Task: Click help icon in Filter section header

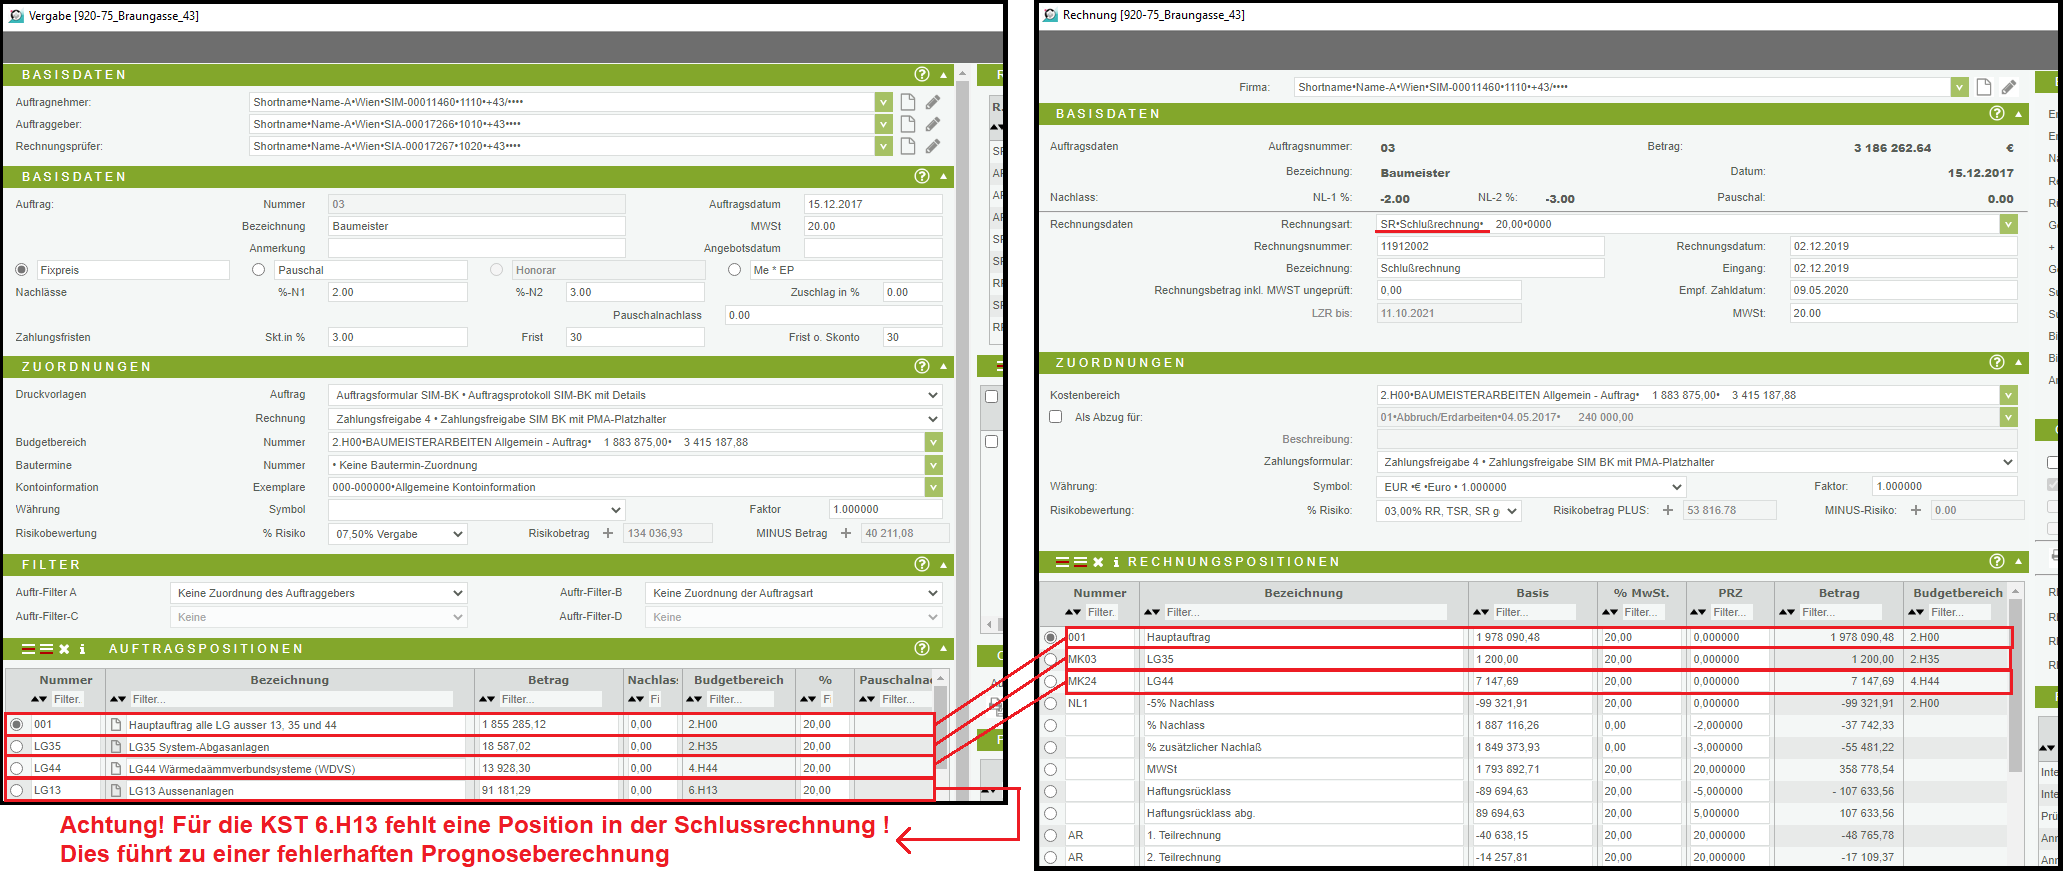Action: [x=921, y=565]
